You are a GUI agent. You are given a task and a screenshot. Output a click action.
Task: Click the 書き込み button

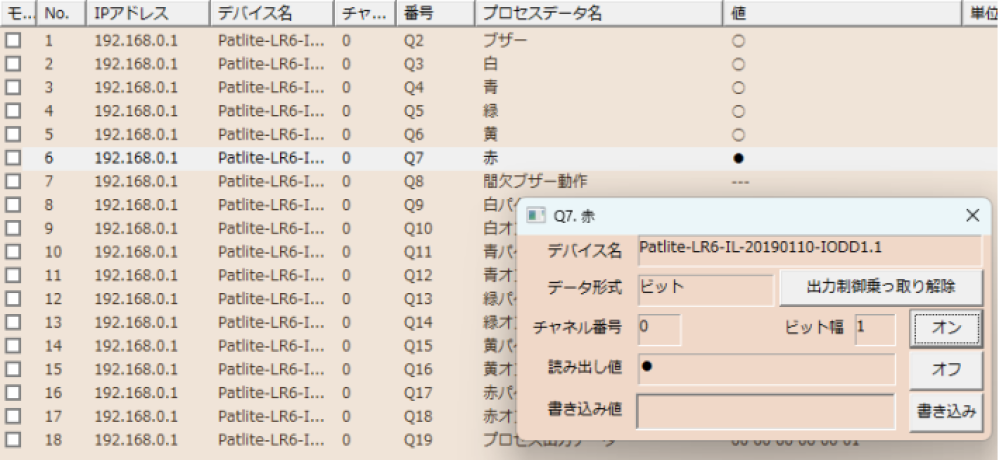click(946, 411)
